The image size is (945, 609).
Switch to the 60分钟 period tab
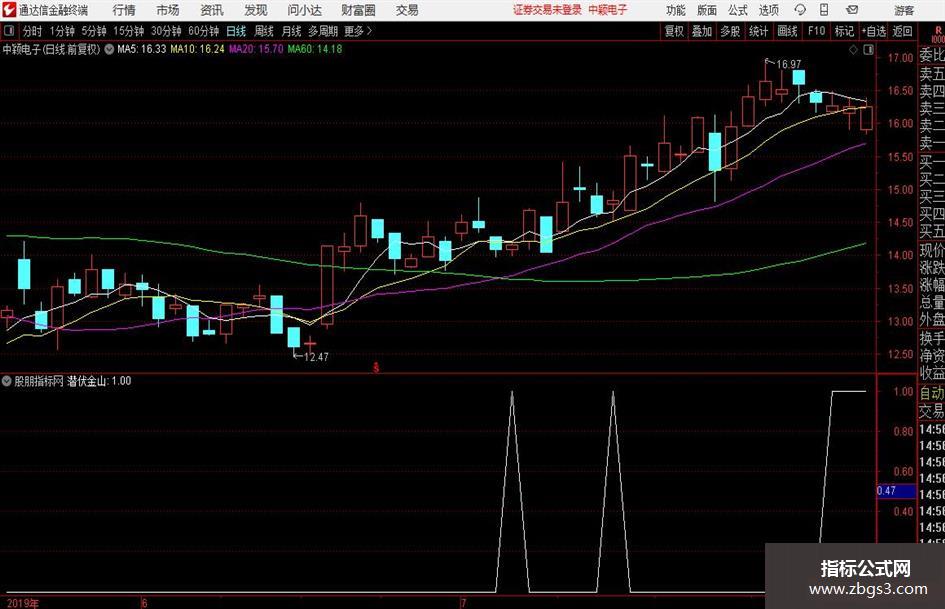click(203, 31)
